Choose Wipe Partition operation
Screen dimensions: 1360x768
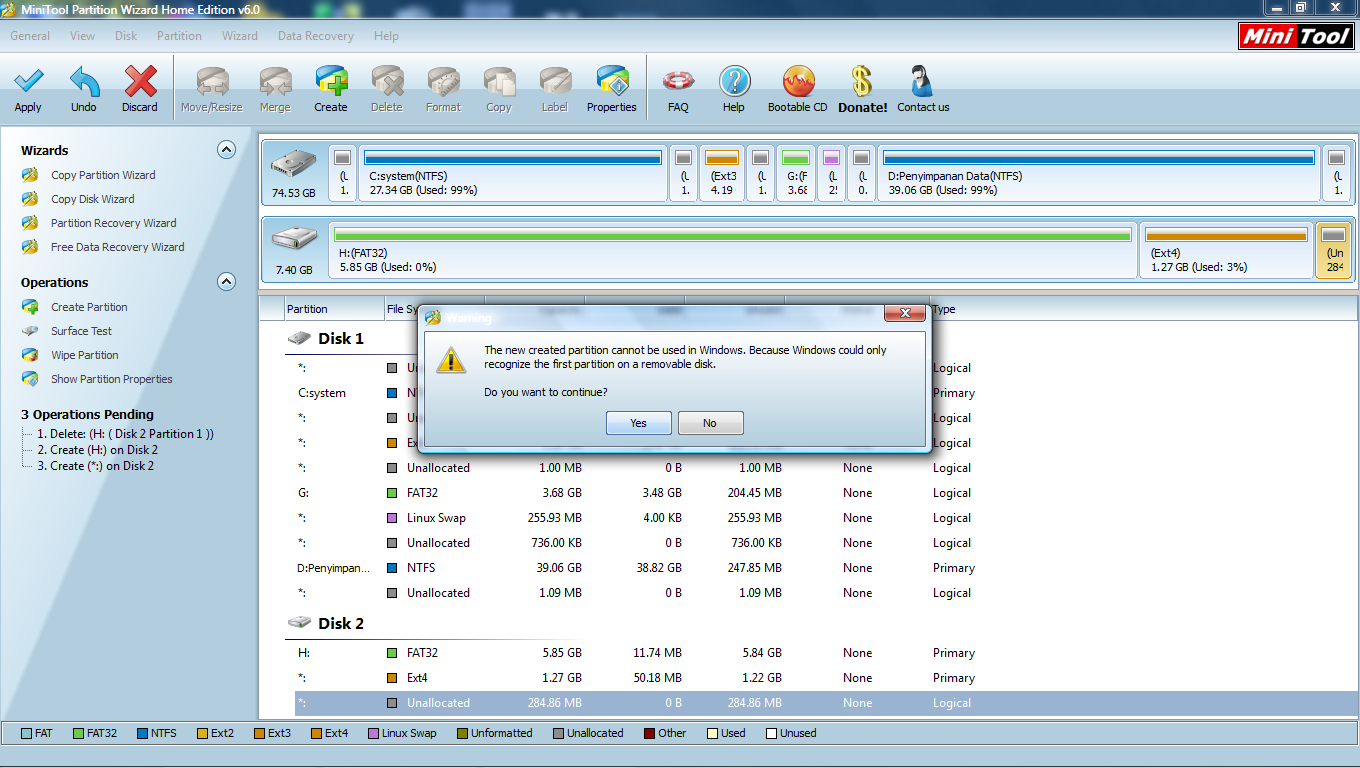click(84, 355)
